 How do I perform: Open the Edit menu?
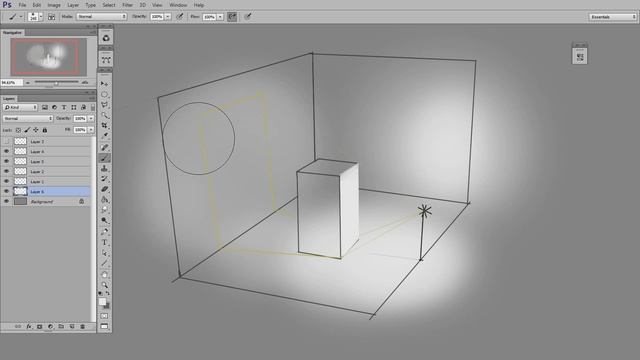click(x=37, y=5)
